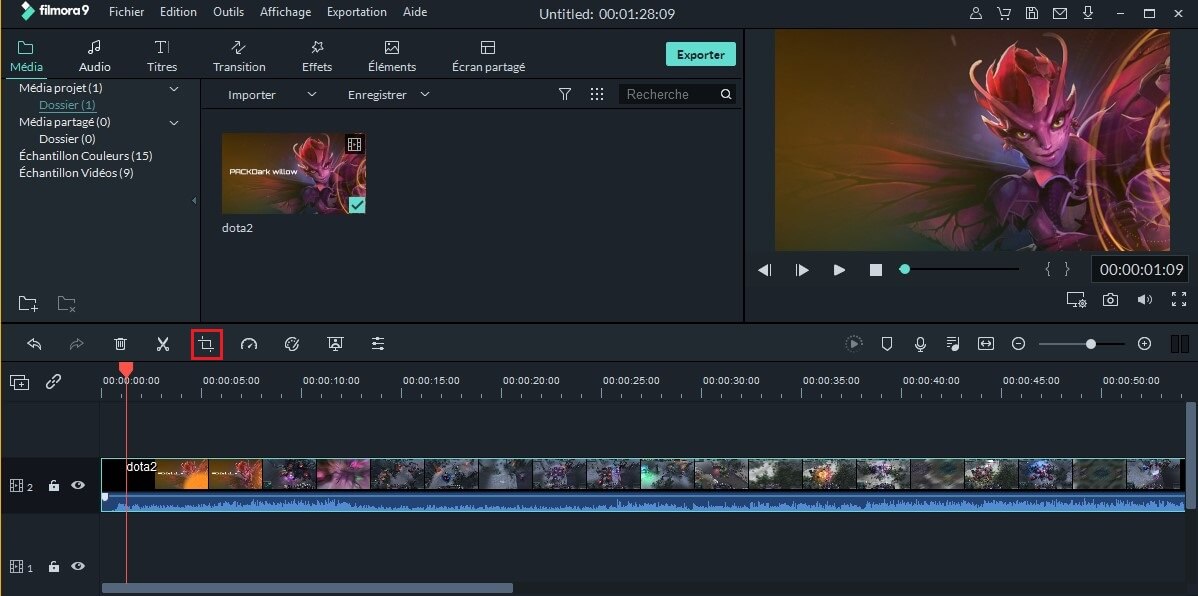This screenshot has width=1198, height=596.
Task: Select Échantillon Couleurs (15) item
Action: click(x=86, y=156)
